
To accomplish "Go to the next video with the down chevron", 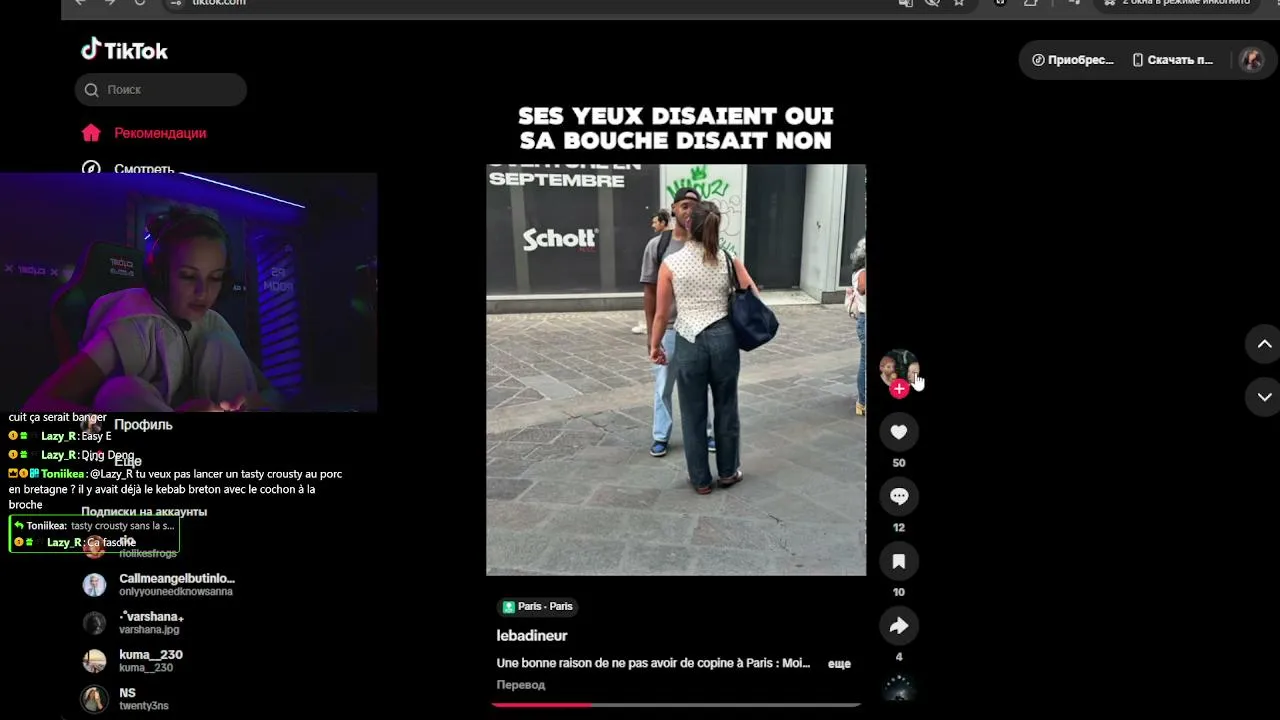I will click(1264, 397).
